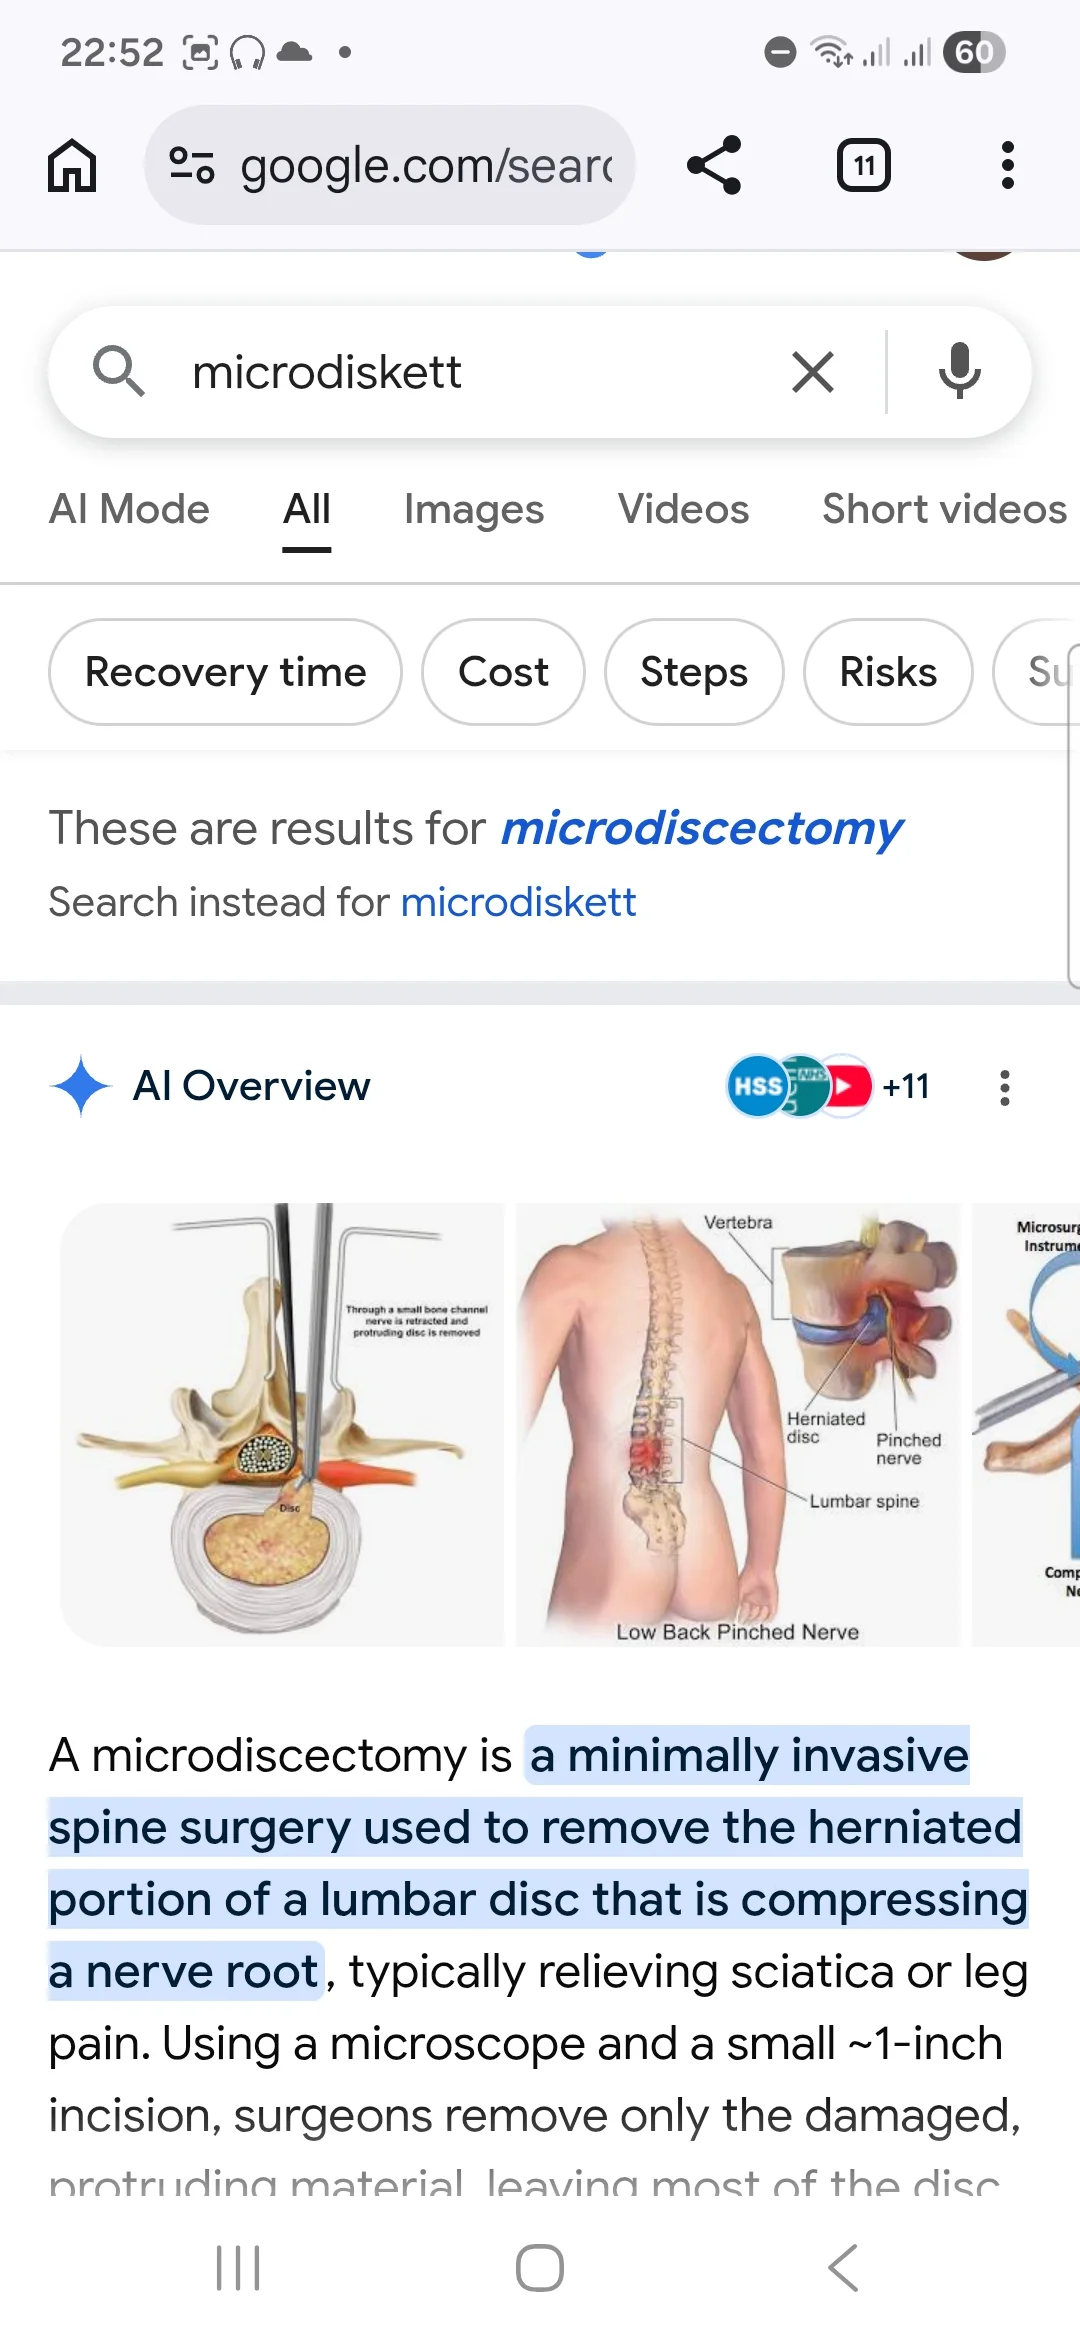Open Chrome three-dot overflow menu
The width and height of the screenshot is (1080, 2340).
1007,165
